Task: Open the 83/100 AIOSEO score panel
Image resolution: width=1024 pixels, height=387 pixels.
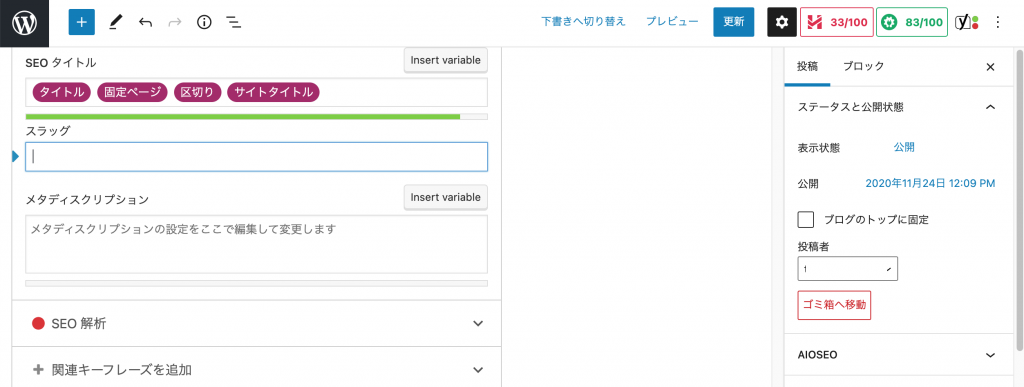Action: click(x=912, y=22)
